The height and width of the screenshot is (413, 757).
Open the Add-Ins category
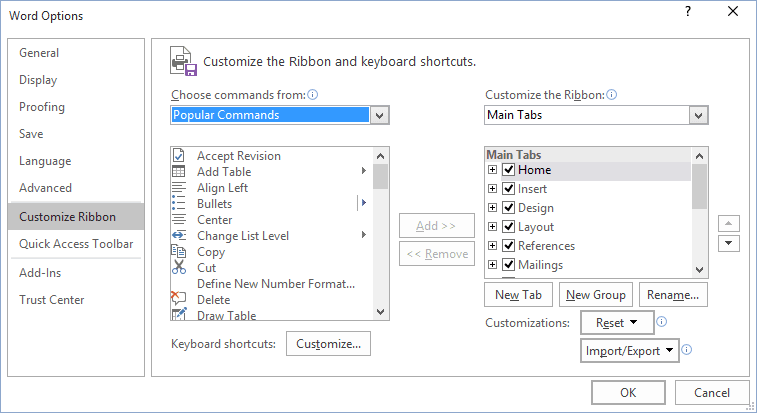[76, 273]
